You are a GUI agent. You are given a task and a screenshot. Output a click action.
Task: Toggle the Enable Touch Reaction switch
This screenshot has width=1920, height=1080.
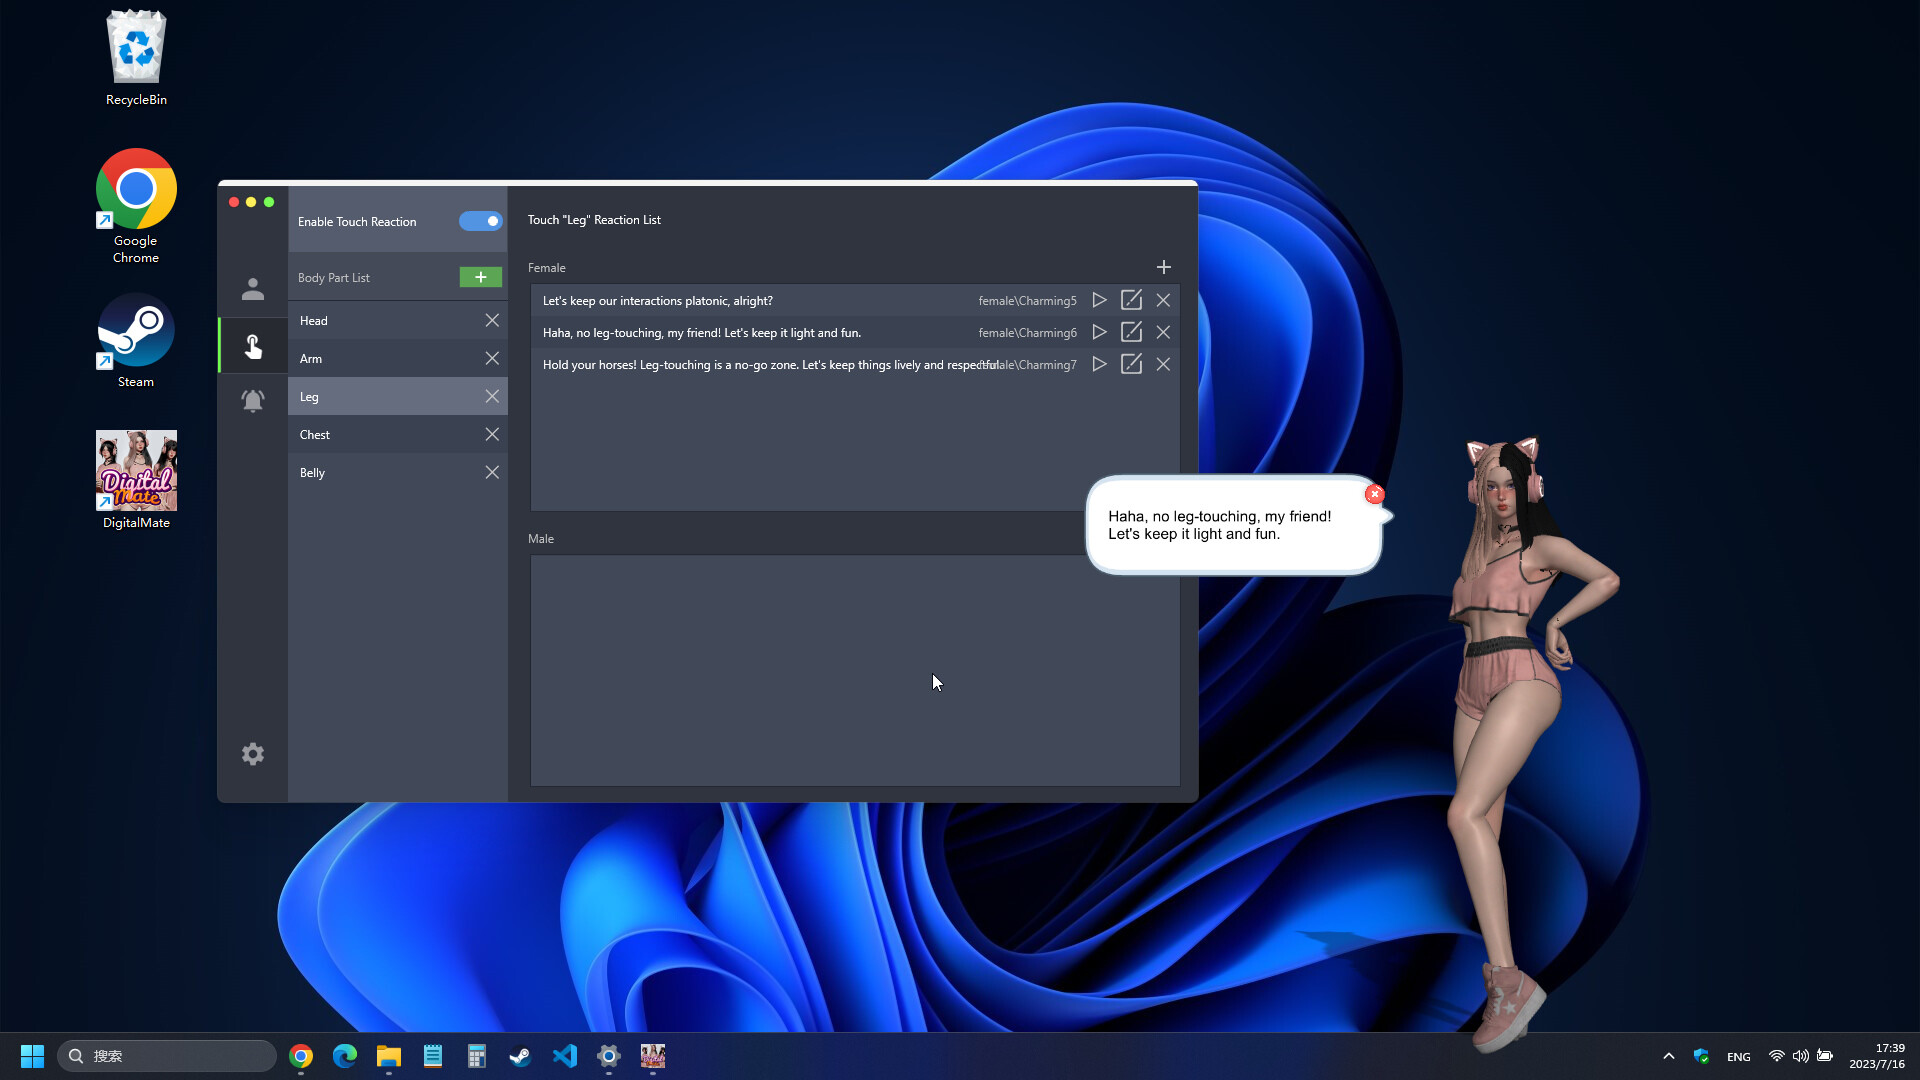pyautogui.click(x=479, y=220)
